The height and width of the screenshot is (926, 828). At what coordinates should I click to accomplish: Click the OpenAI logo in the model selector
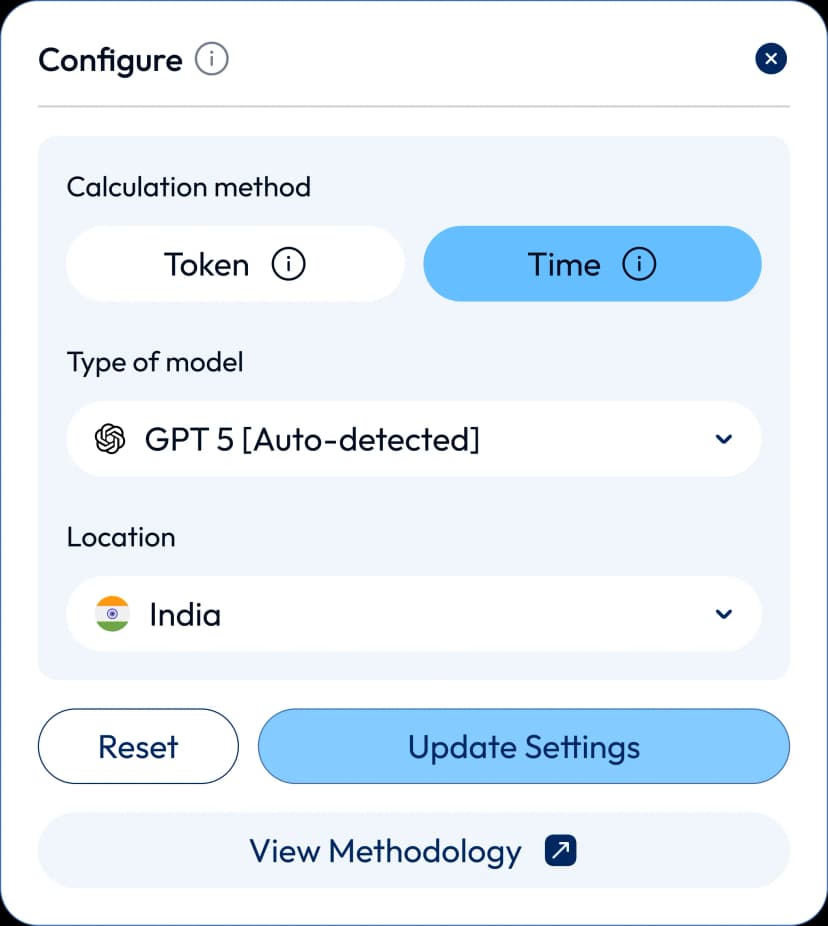[109, 439]
